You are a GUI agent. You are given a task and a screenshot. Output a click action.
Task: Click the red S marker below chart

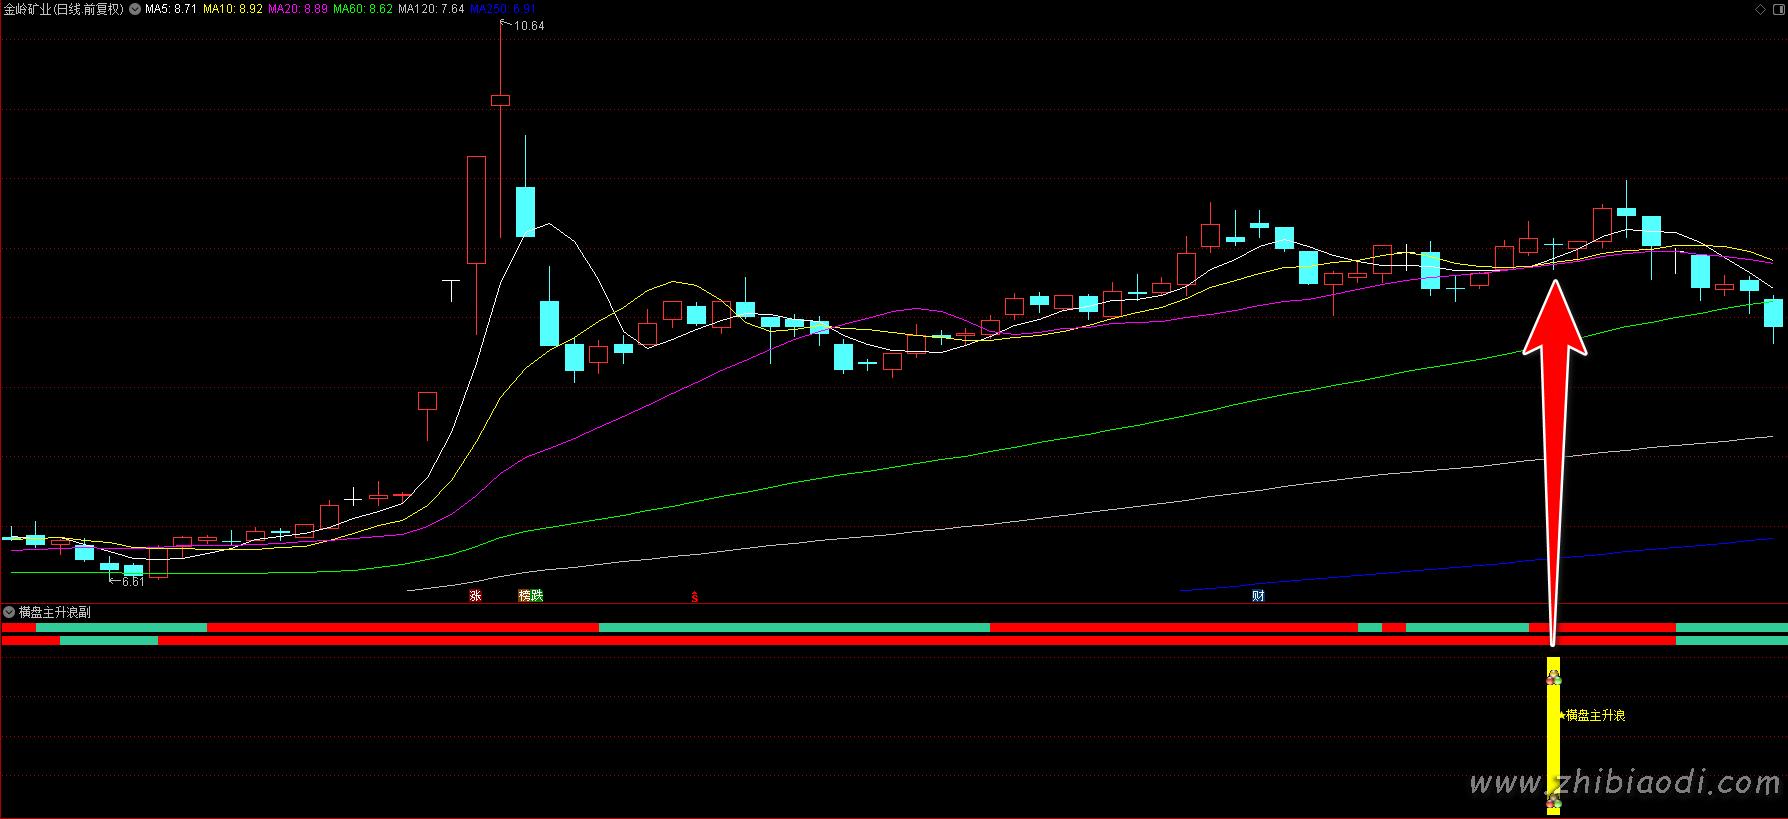pyautogui.click(x=694, y=597)
